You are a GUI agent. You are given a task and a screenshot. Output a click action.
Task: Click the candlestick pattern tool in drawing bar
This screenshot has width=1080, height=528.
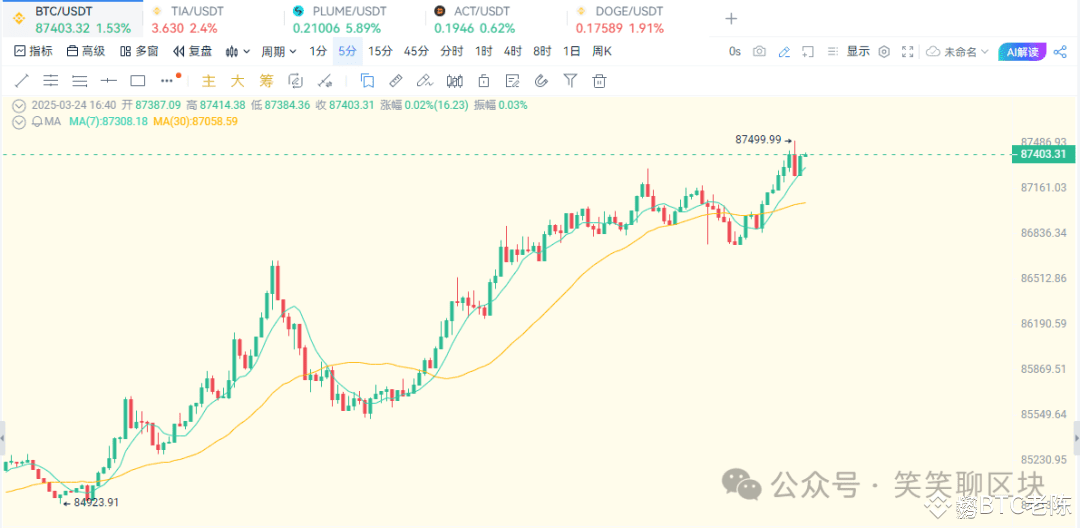point(454,81)
